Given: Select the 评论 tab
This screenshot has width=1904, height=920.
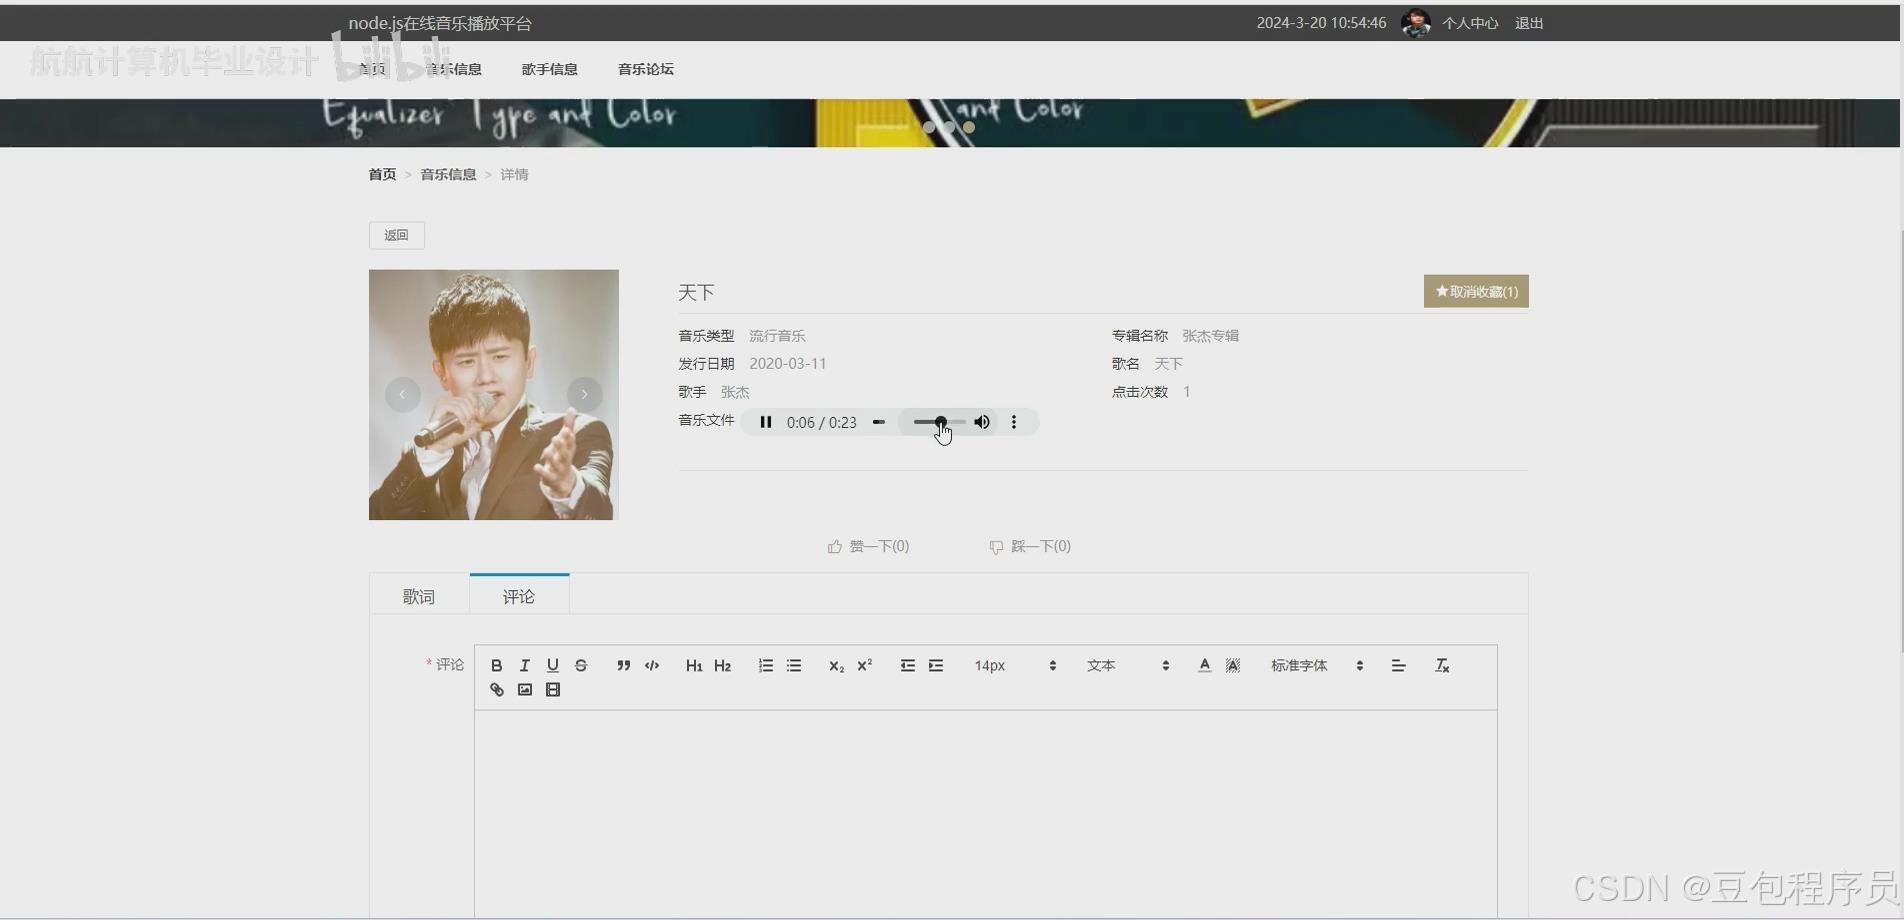Looking at the screenshot, I should click(519, 596).
